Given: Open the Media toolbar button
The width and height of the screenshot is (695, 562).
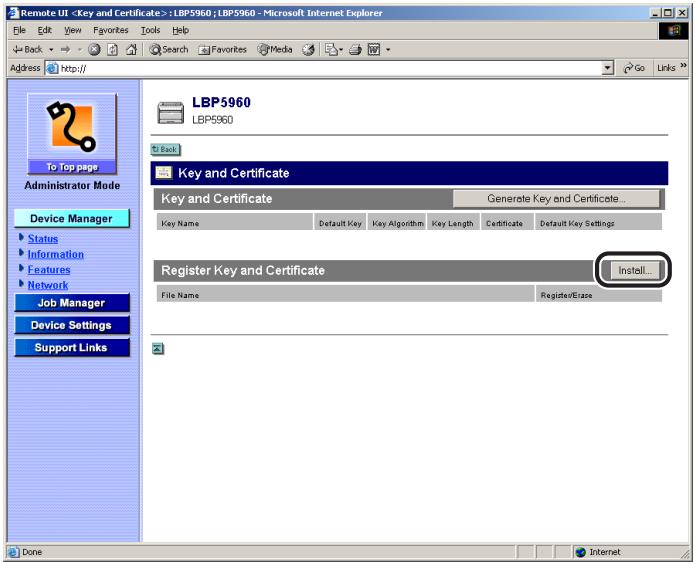Looking at the screenshot, I should (275, 50).
